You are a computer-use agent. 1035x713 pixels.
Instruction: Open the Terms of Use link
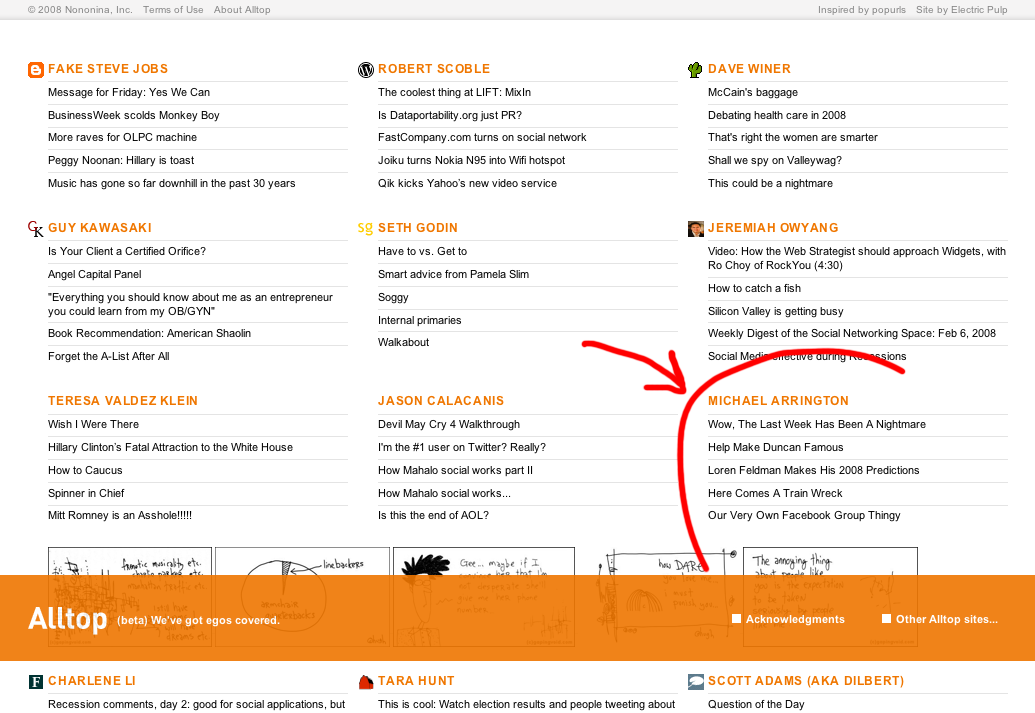click(x=173, y=10)
